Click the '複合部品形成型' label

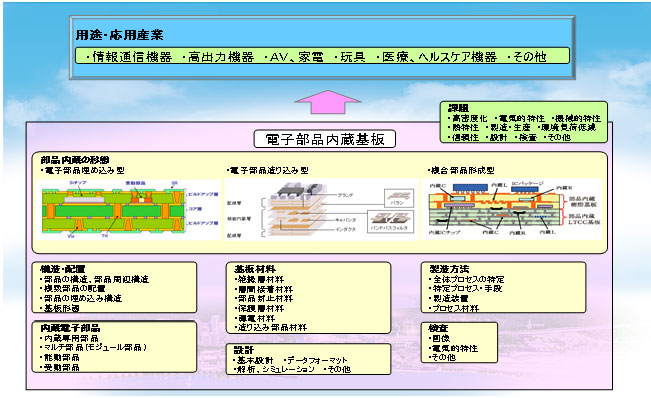coord(463,170)
